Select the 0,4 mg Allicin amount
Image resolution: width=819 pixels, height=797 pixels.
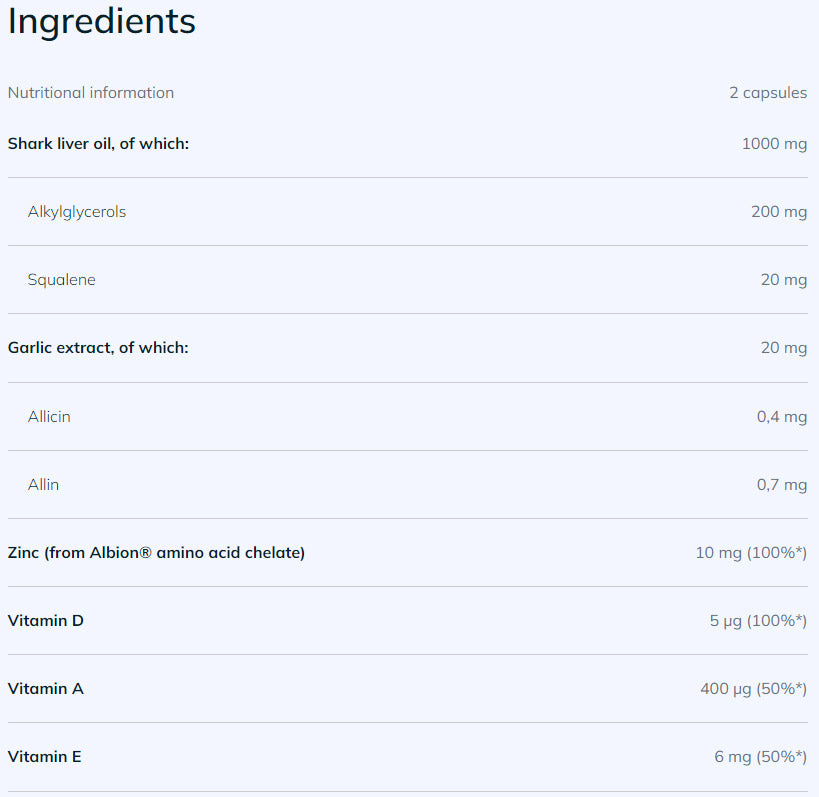point(781,416)
